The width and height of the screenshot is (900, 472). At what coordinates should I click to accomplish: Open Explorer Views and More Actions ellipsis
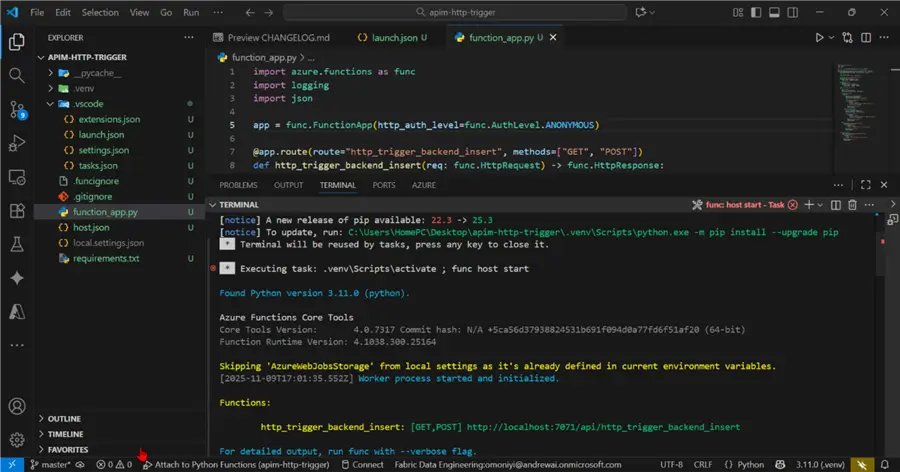[x=189, y=37]
